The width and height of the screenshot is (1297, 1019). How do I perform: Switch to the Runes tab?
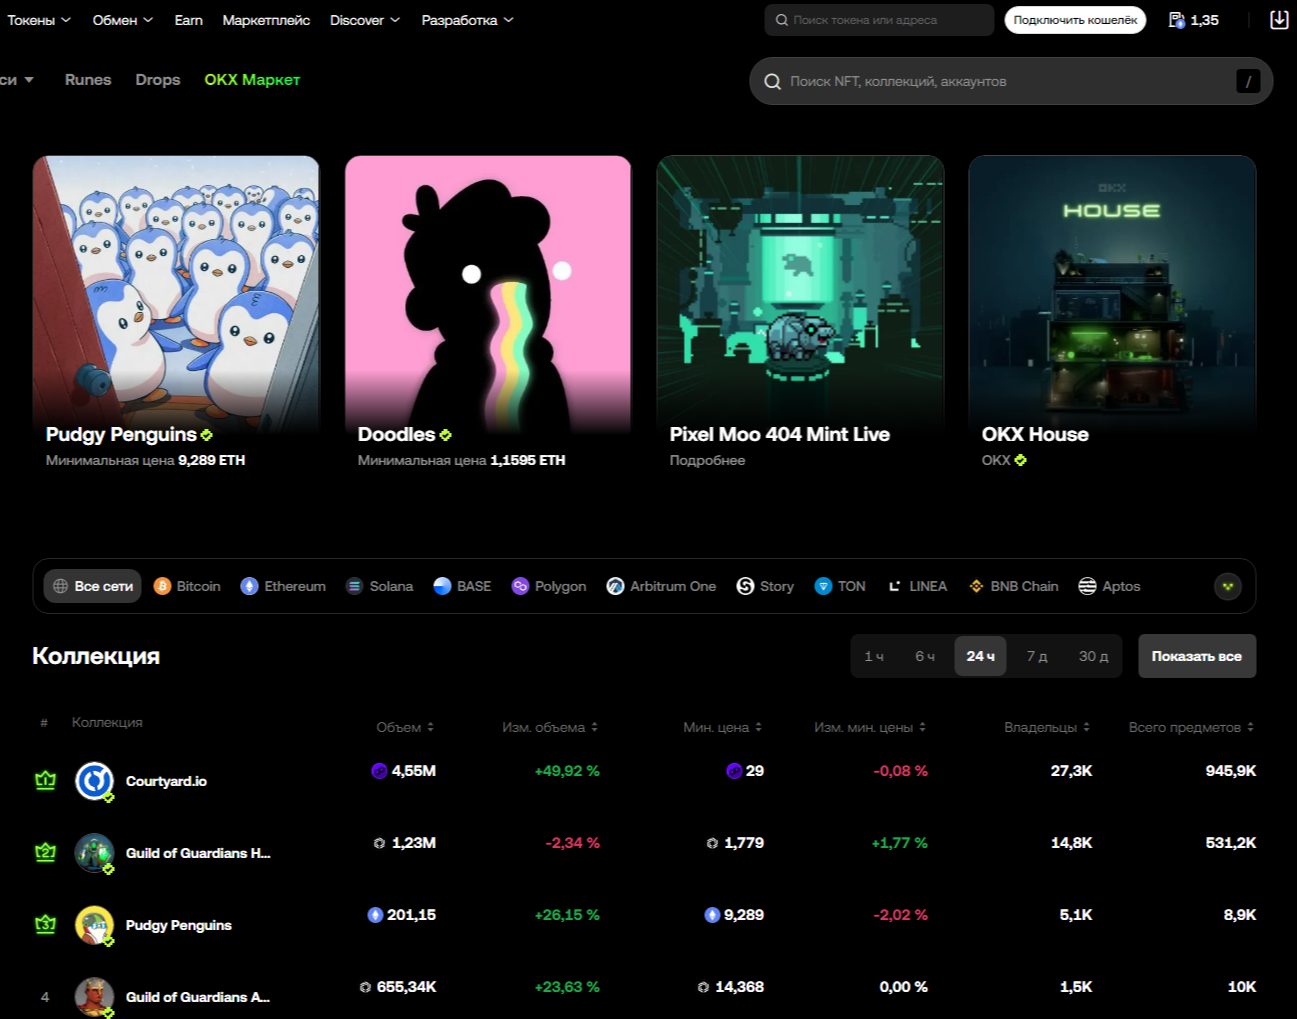pyautogui.click(x=88, y=80)
